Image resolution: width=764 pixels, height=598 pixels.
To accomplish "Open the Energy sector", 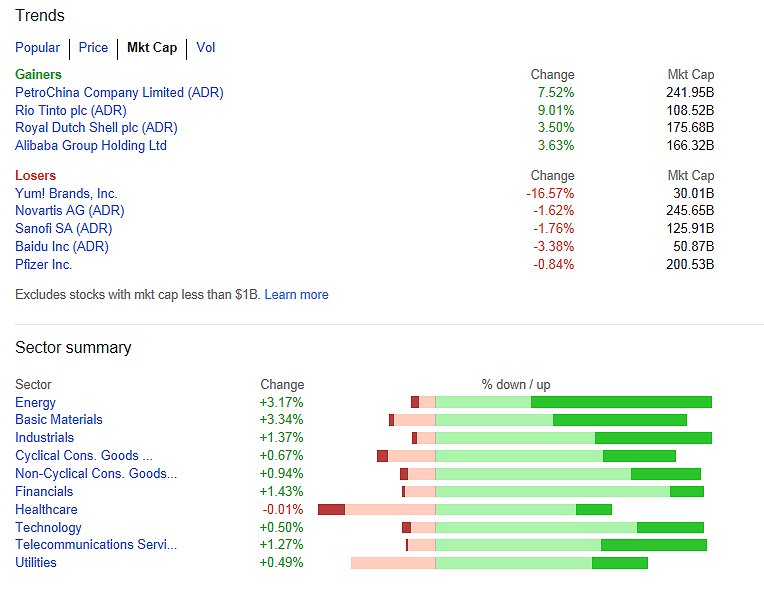I will (x=36, y=403).
